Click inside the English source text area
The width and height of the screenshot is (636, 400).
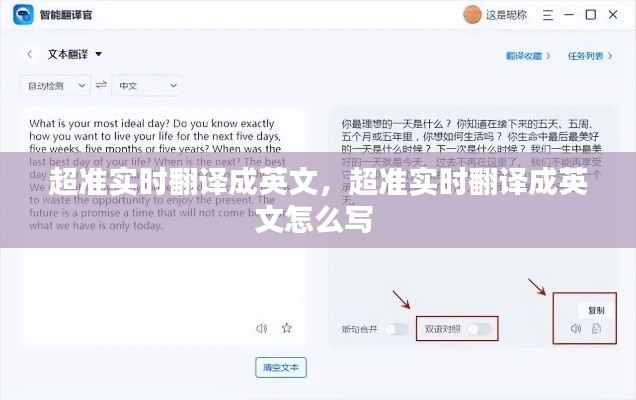point(163,227)
